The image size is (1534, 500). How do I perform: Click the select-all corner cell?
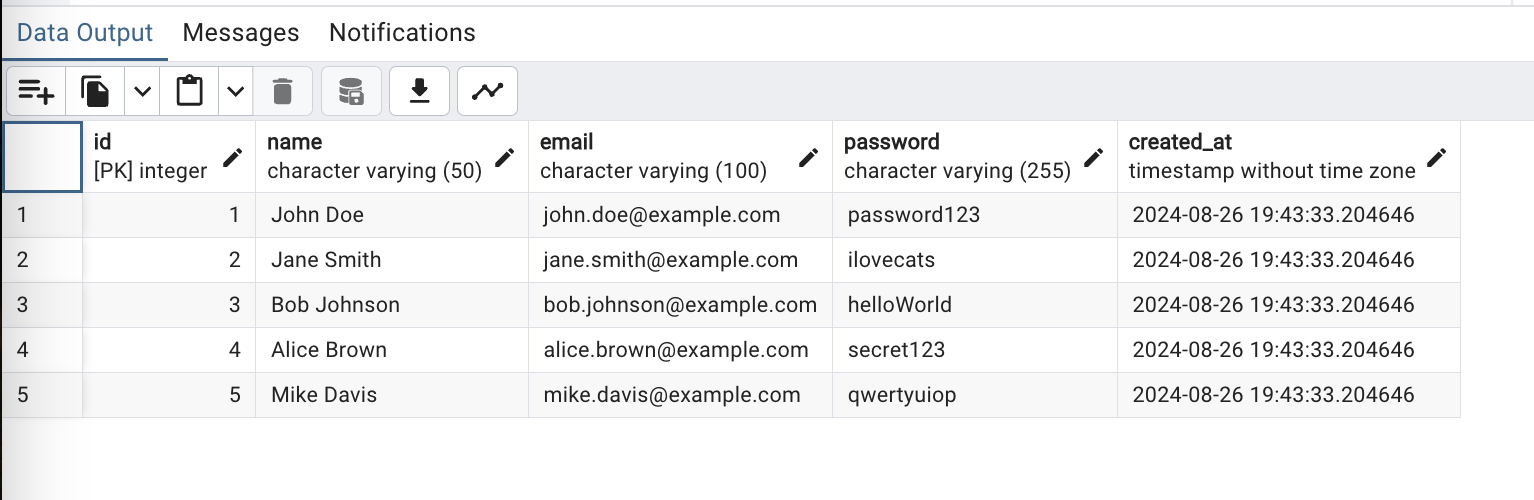tap(42, 156)
